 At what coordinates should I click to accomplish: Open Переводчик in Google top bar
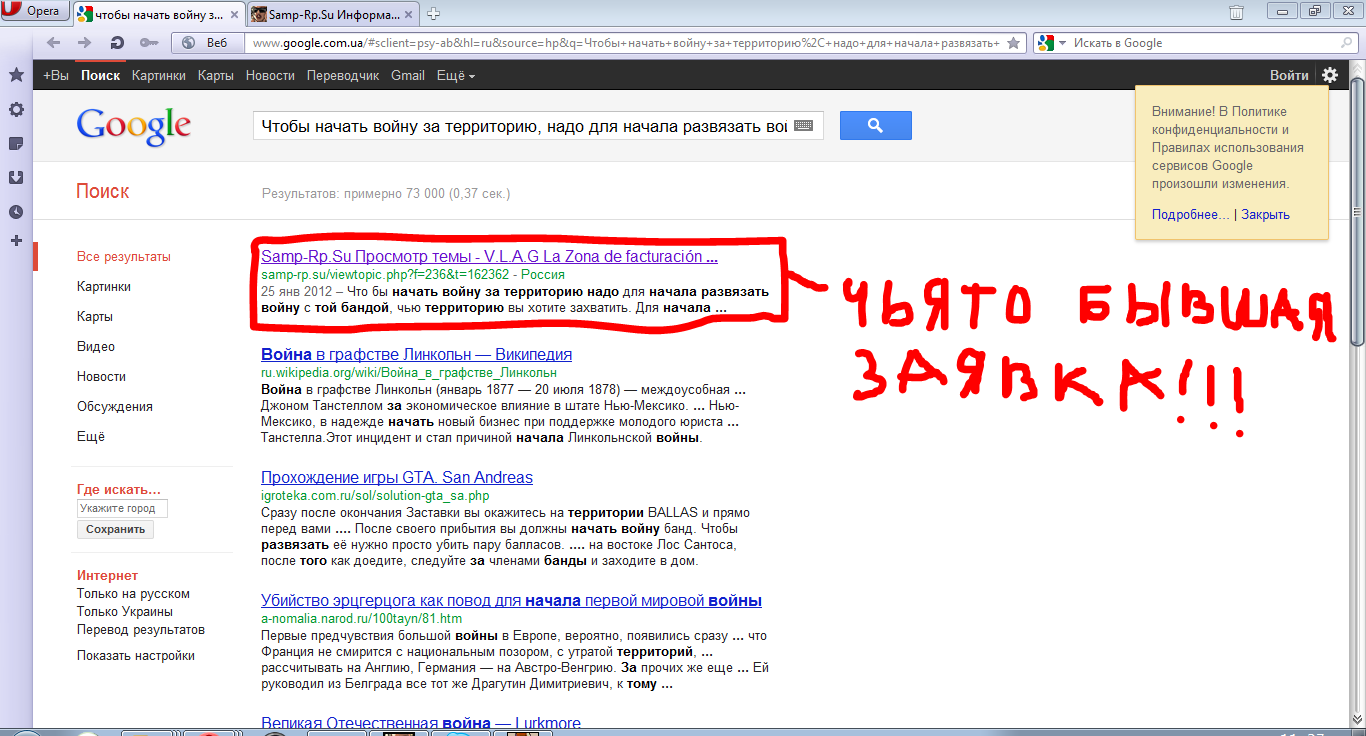[x=343, y=75]
